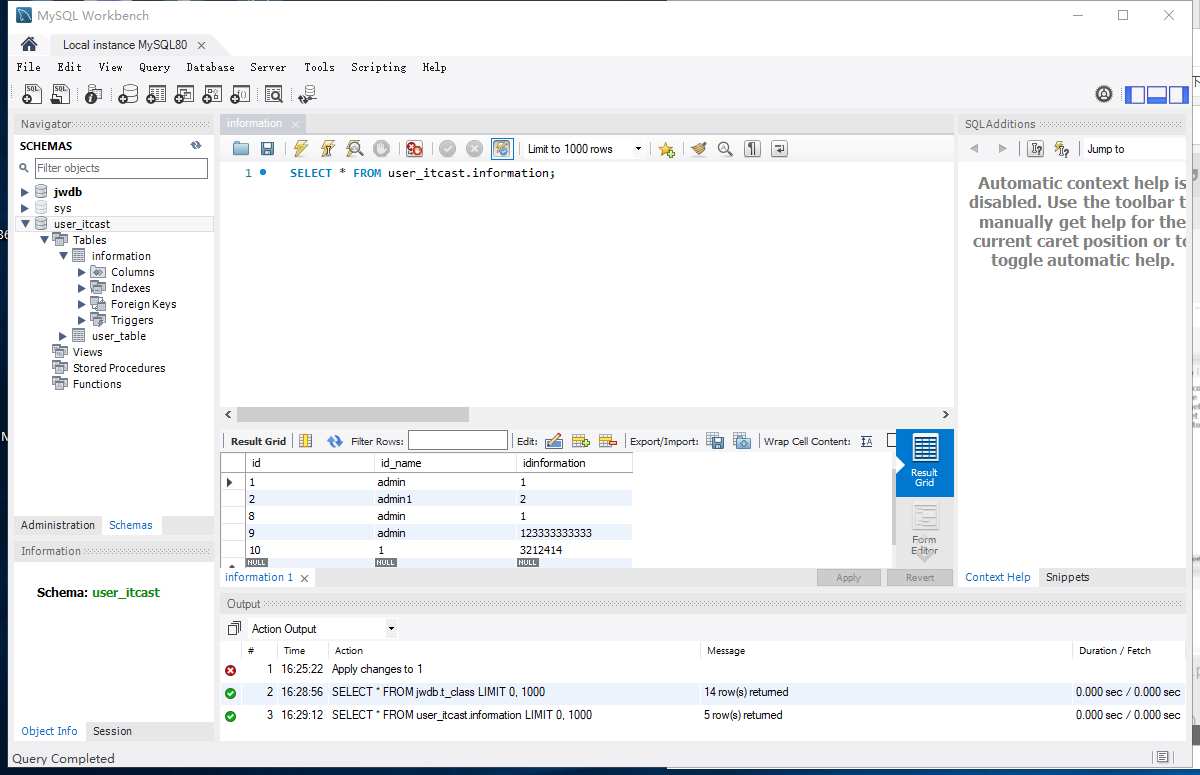Click the beautify SQL script broom icon

click(x=698, y=148)
